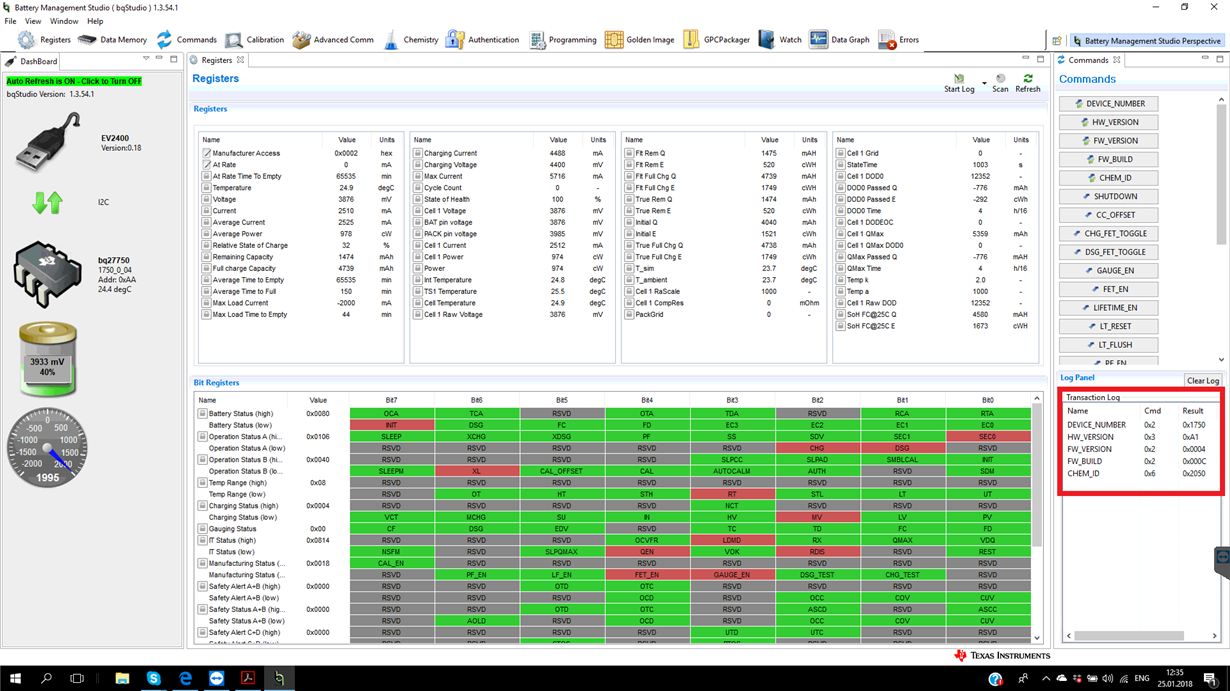The image size is (1230, 691).
Task: Open the Windows Start menu
Action: (15, 678)
